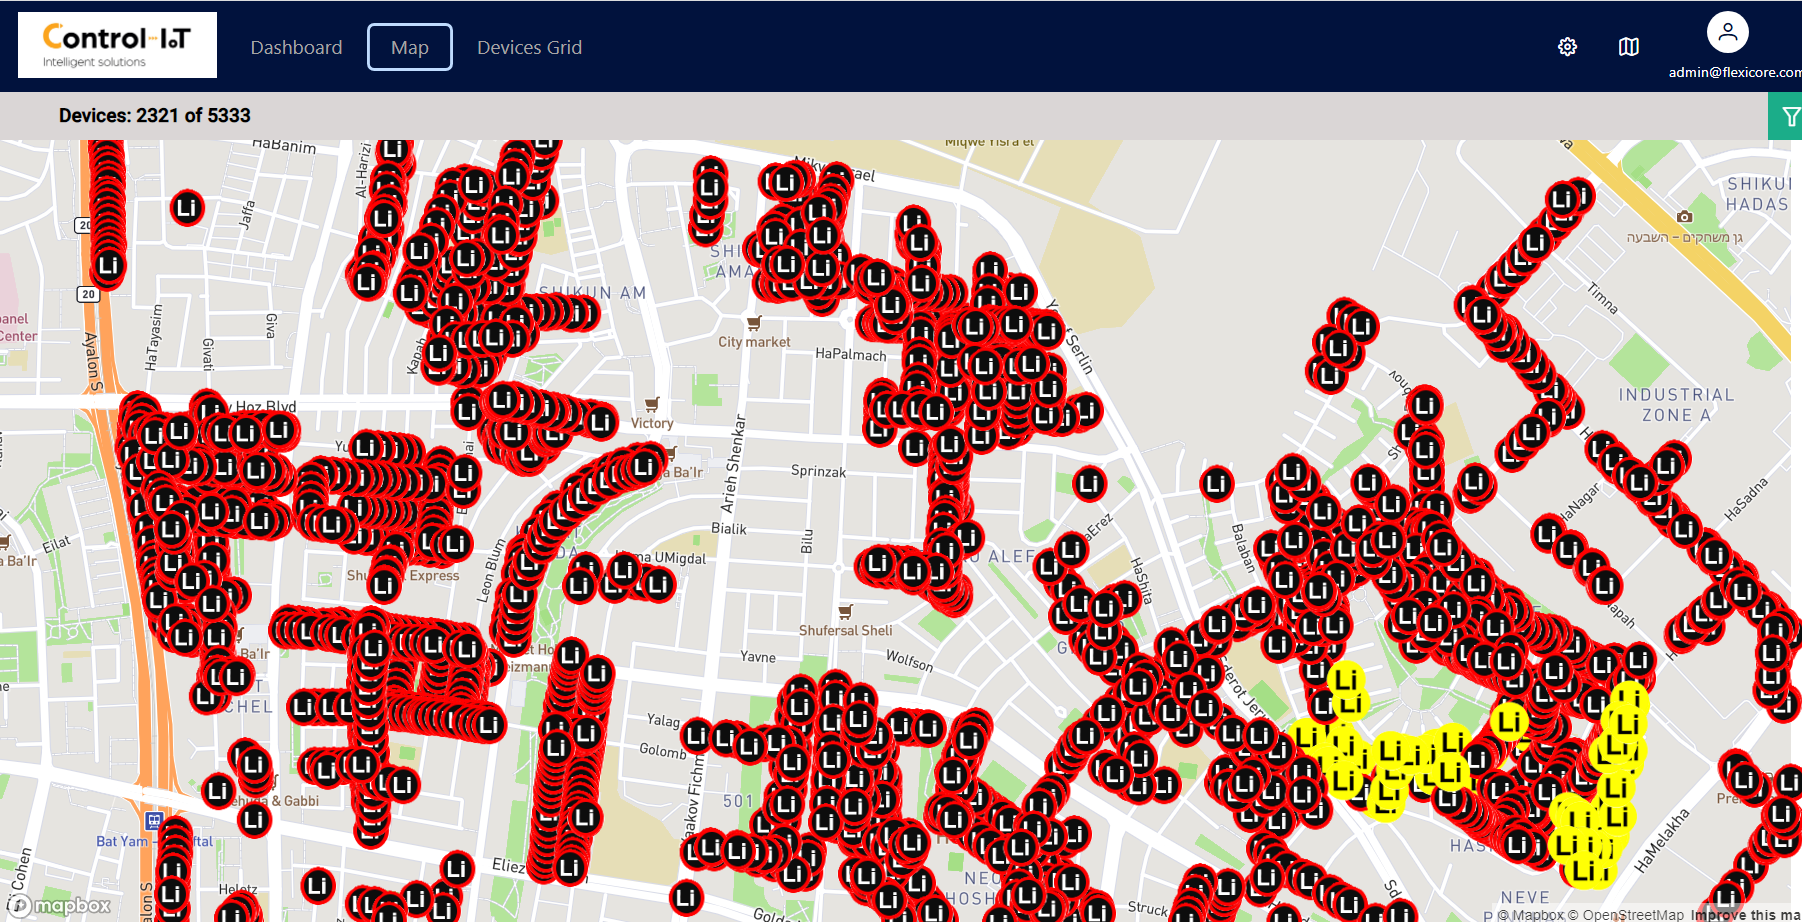Click the map layers icon in header
Screen dimensions: 1802x922
[1628, 47]
